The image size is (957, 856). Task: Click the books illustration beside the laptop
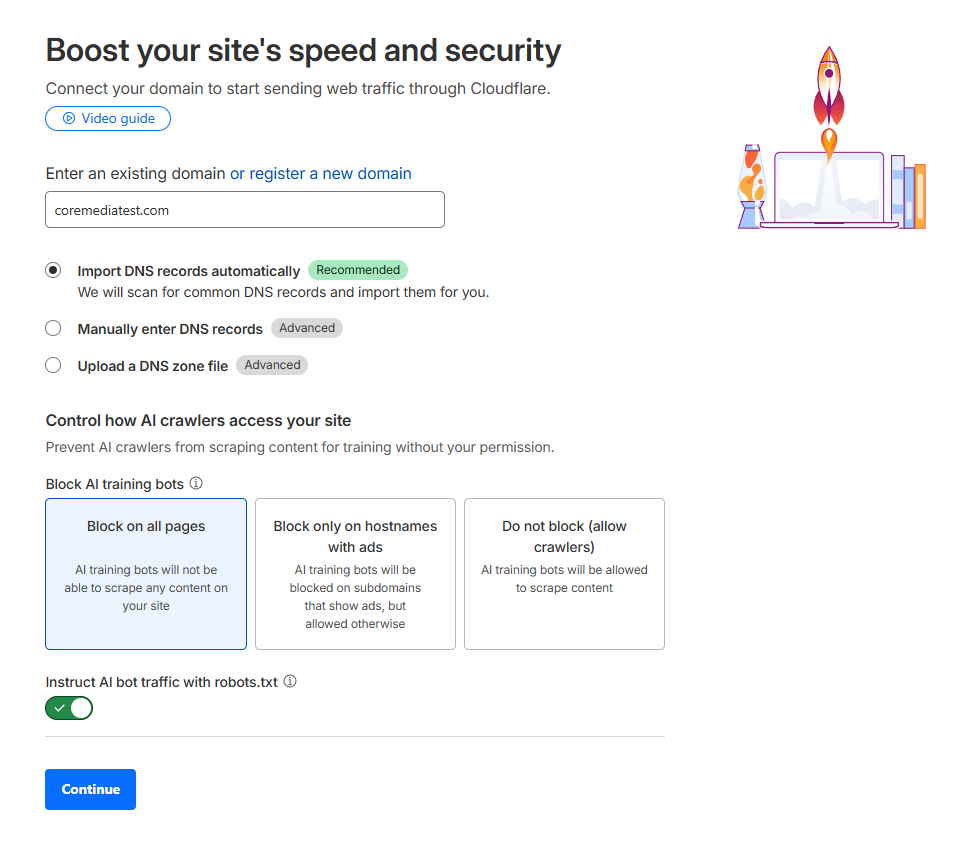(908, 192)
